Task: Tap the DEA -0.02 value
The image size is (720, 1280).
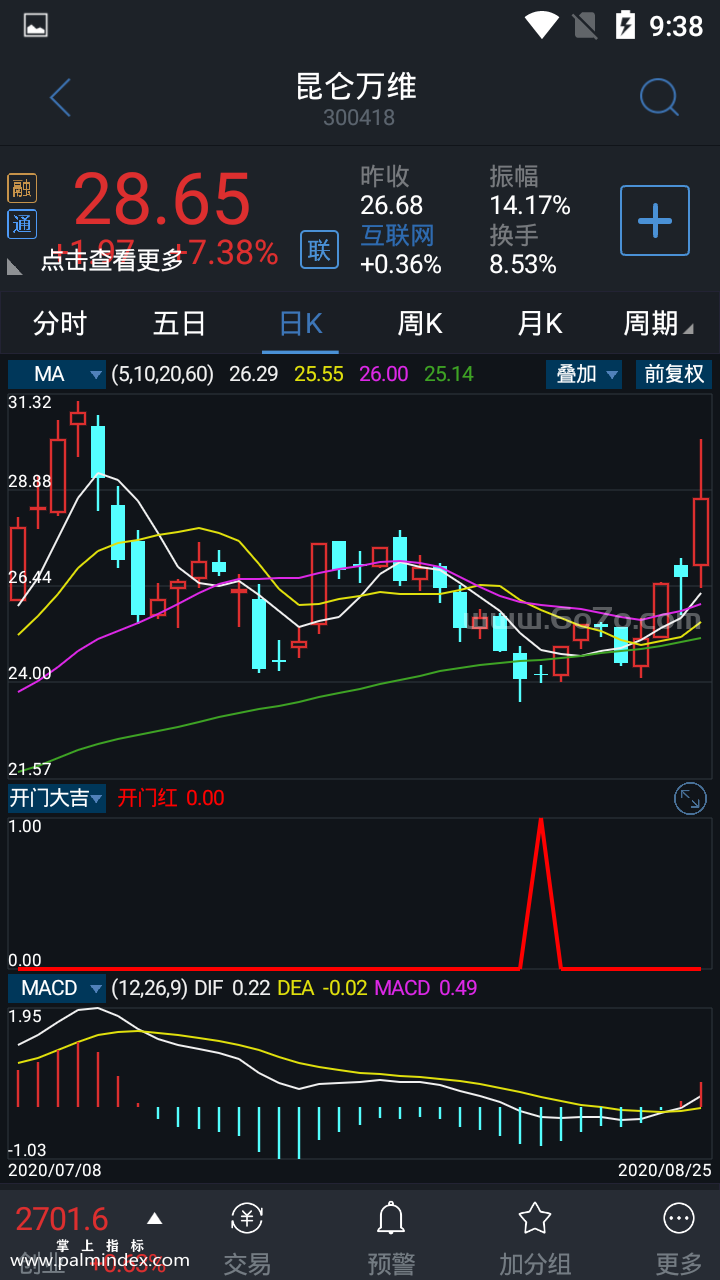Action: coord(321,988)
